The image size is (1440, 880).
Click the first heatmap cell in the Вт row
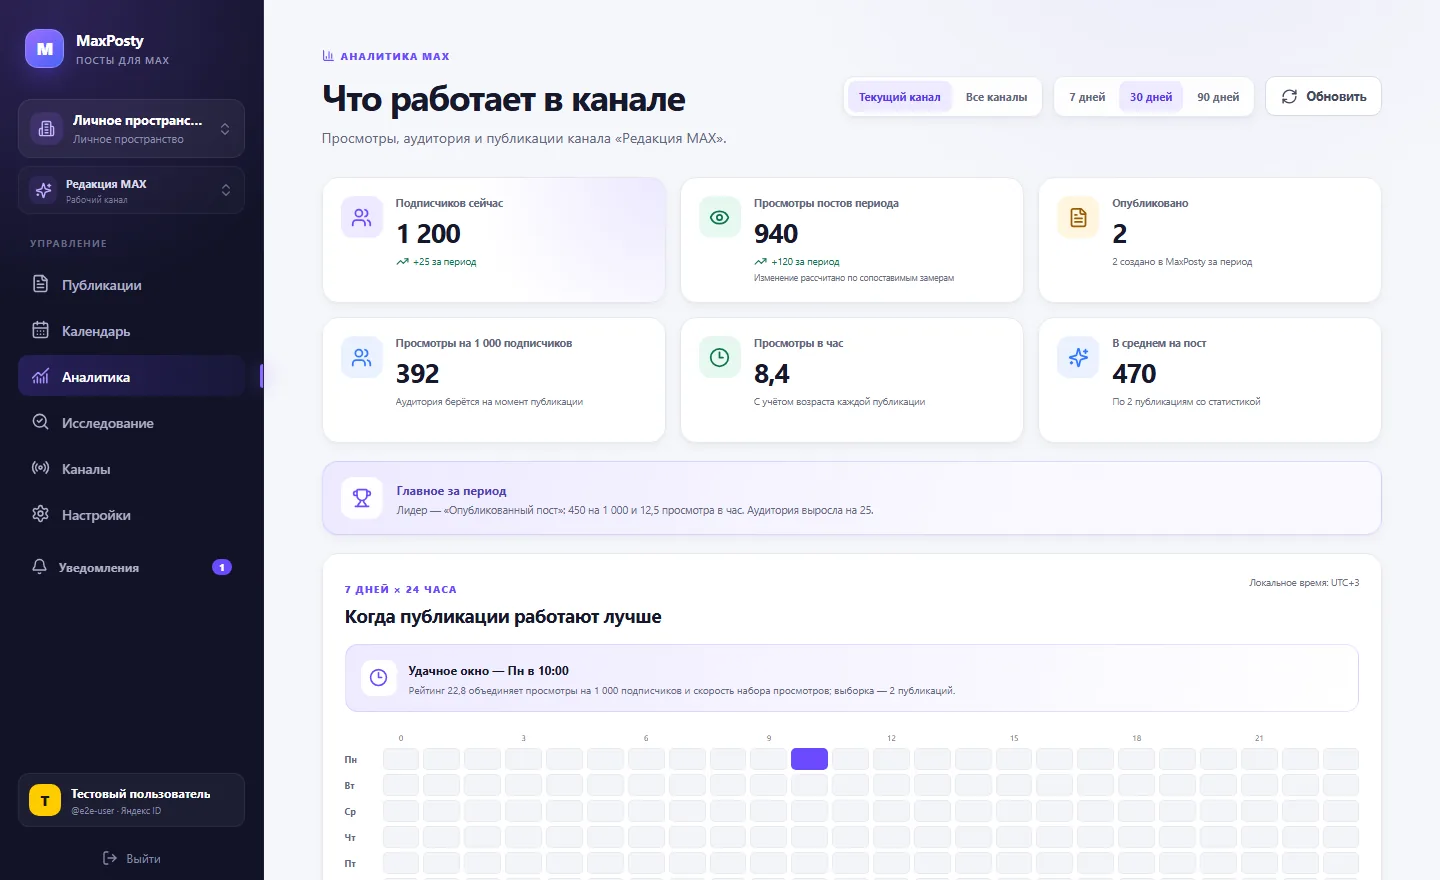click(x=401, y=785)
